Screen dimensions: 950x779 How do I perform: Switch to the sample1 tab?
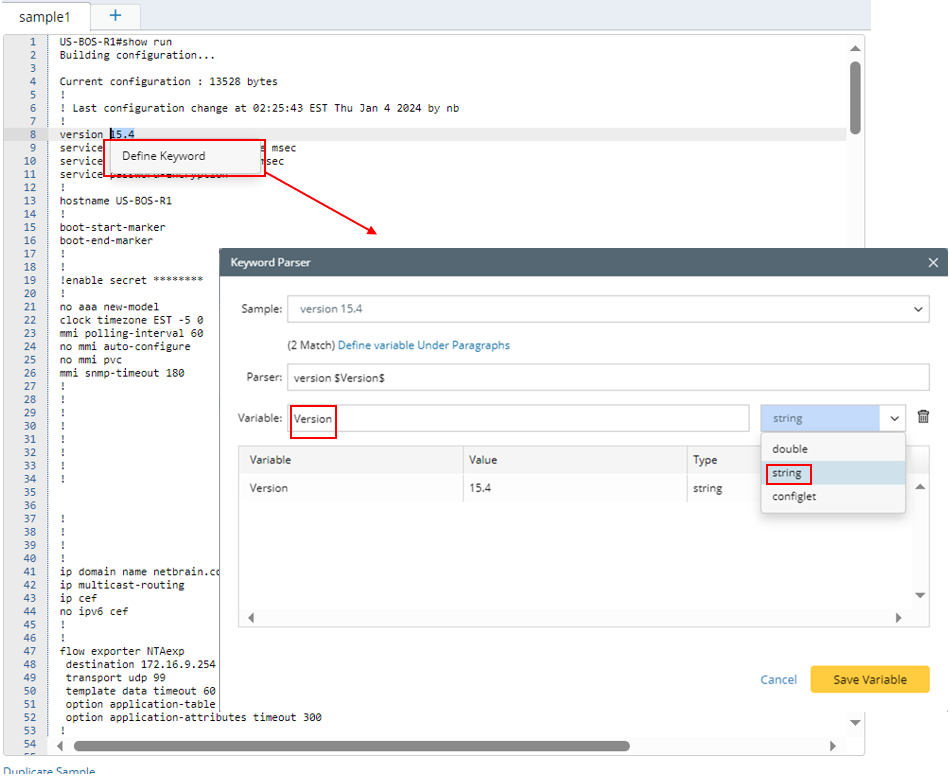click(44, 16)
